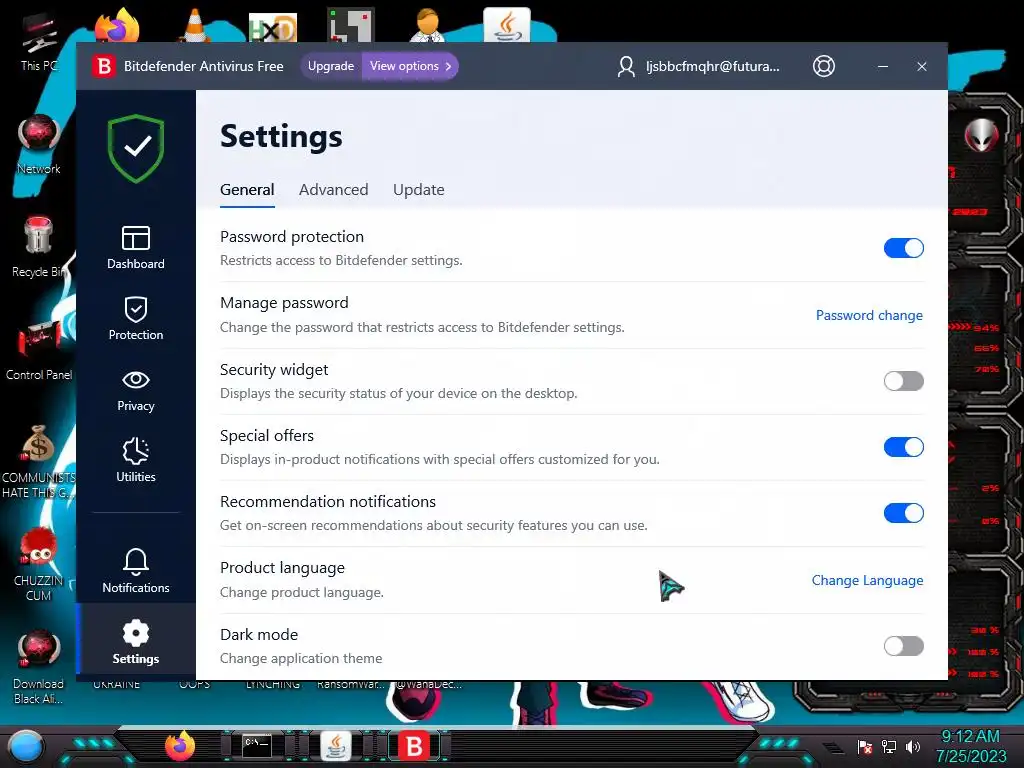The image size is (1024, 768).
Task: Turn off Recommendation notifications switch
Action: tap(903, 513)
